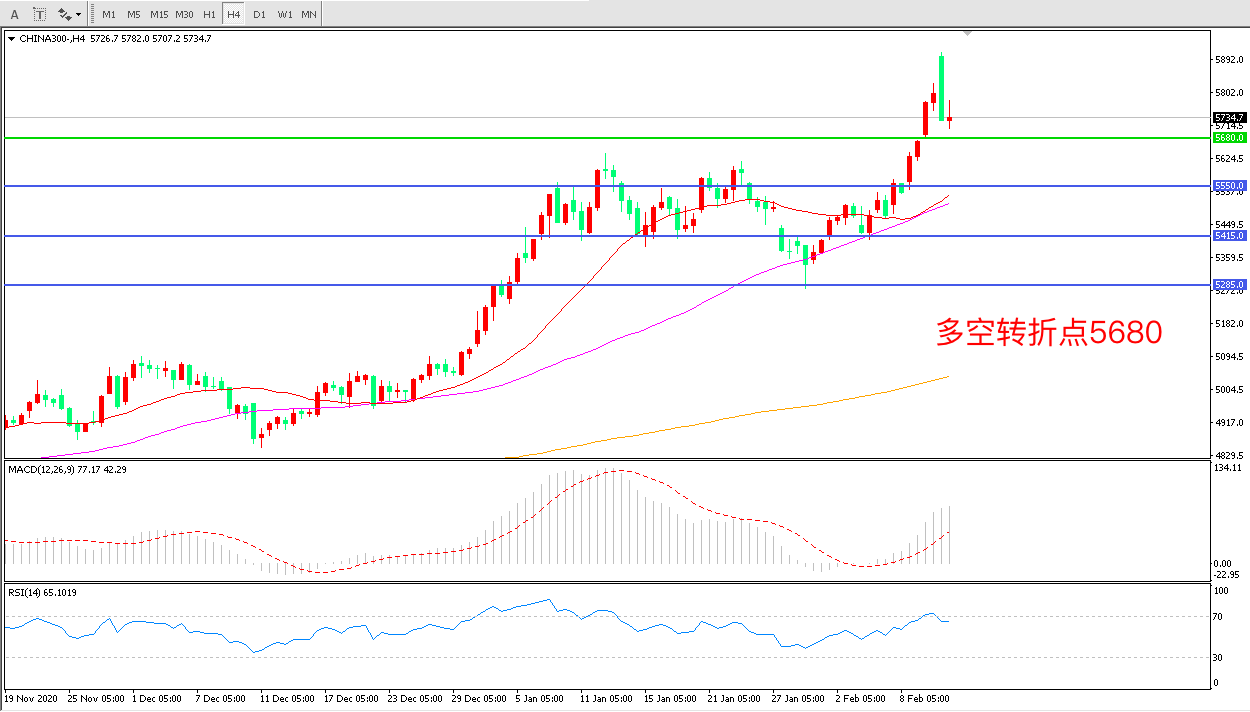
Task: Enable the D1 daily timeframe
Action: [259, 14]
